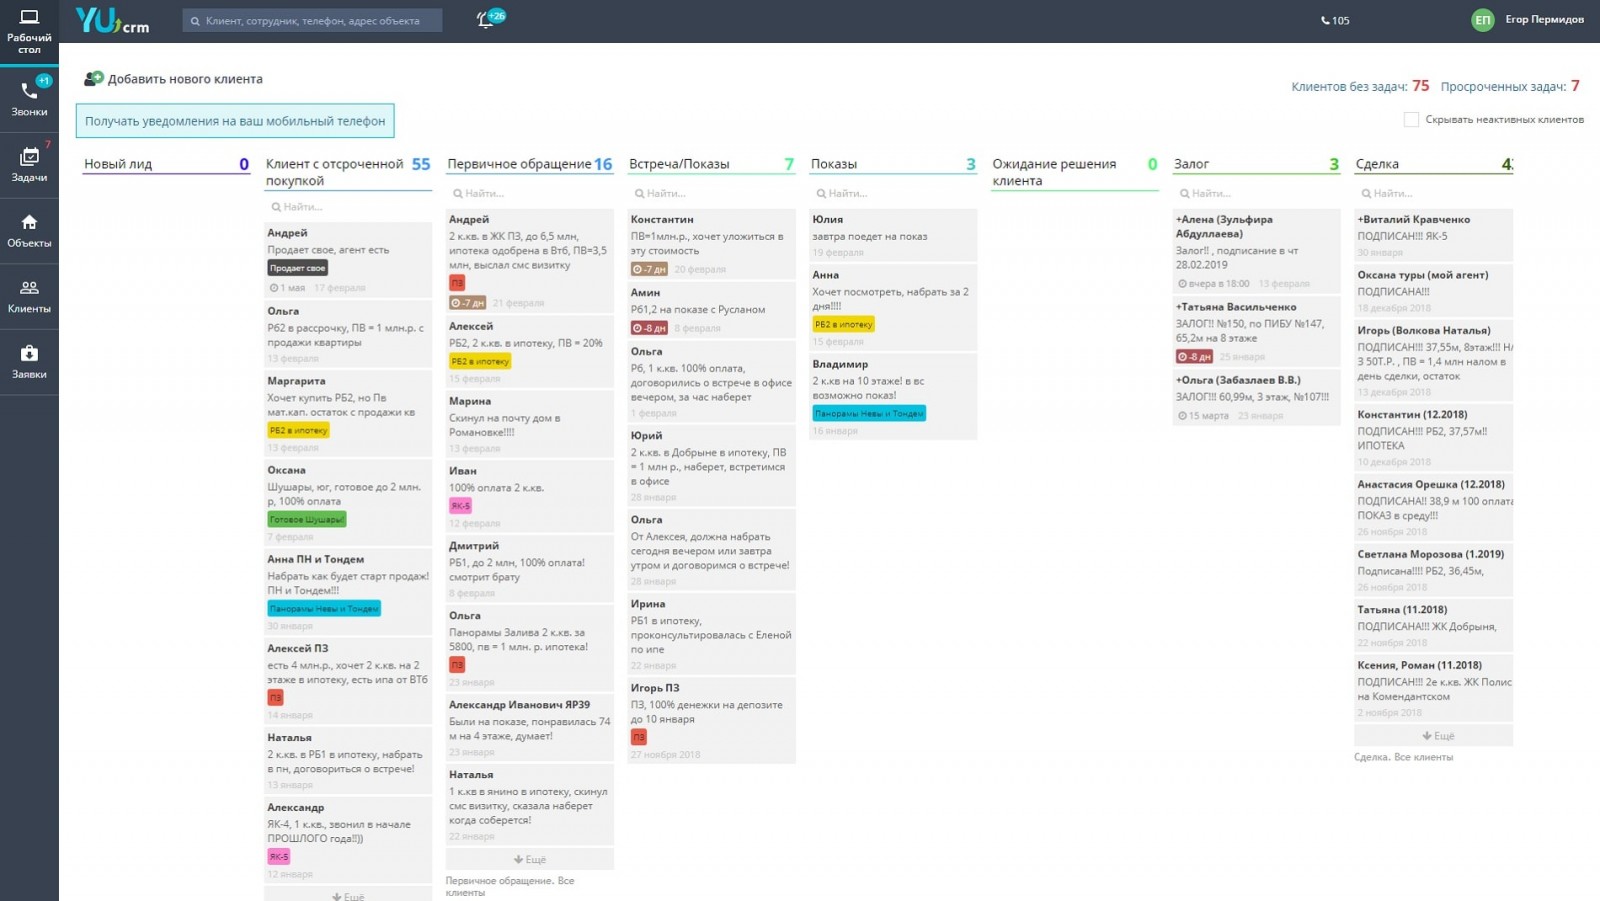Go to Объекты house icon
Viewport: 1600px width, 901px height.
click(29, 222)
